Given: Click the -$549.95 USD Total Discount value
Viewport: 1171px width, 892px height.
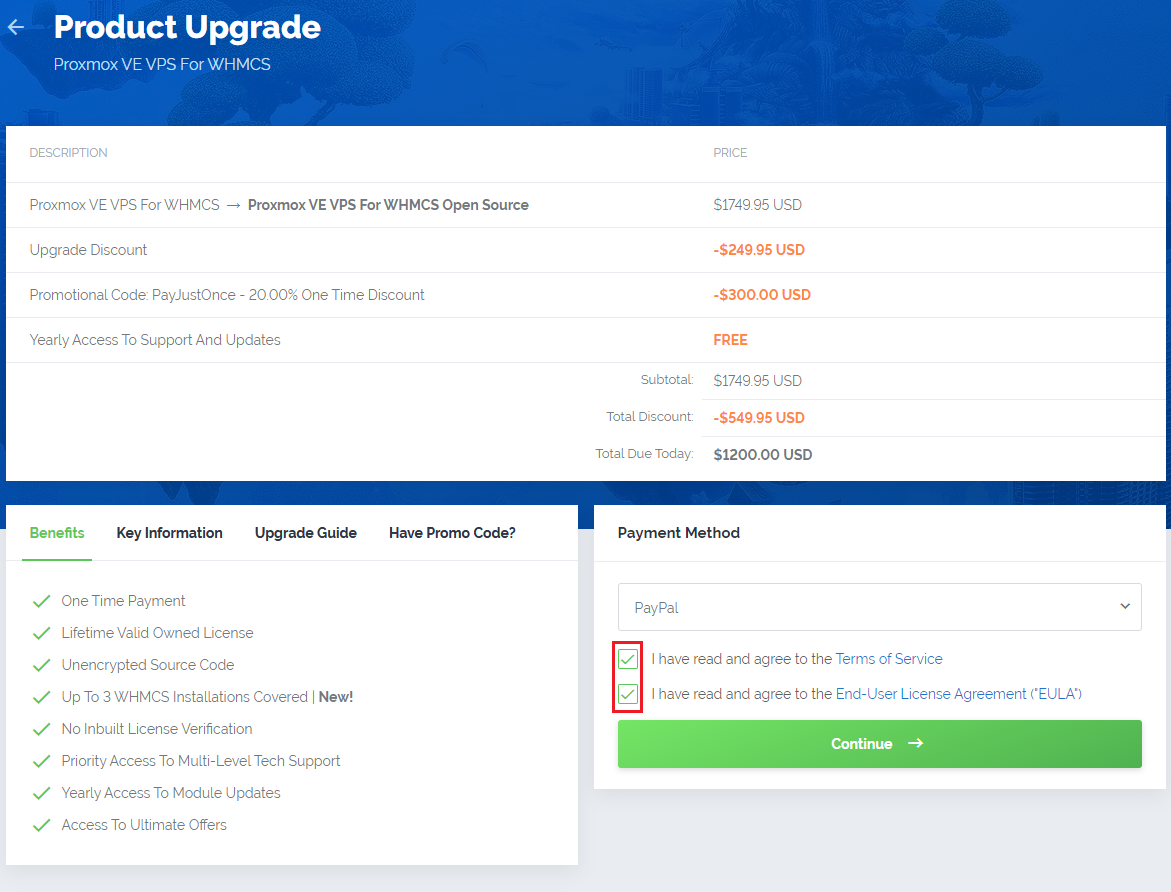Looking at the screenshot, I should (759, 418).
